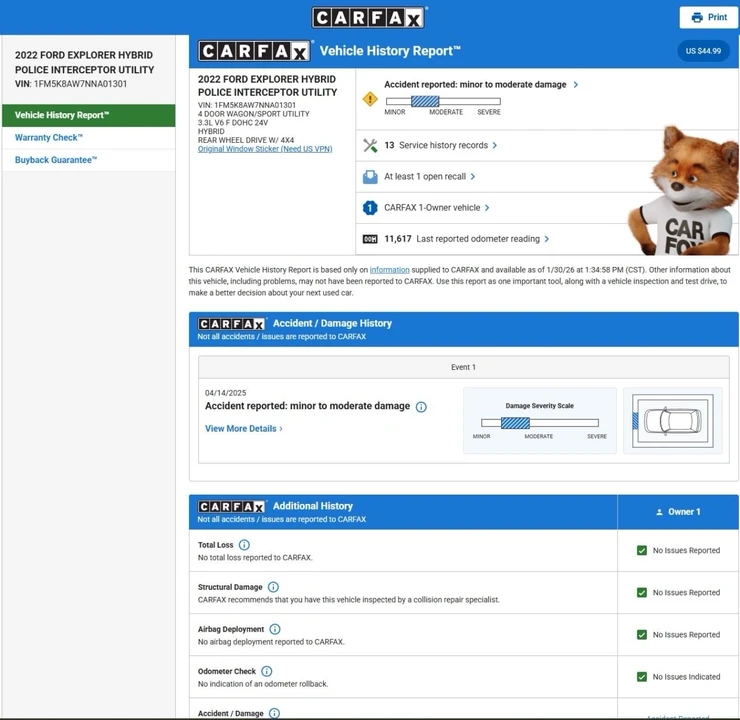Expand 13 Service history records chevron
This screenshot has height=720, width=740.
point(495,145)
